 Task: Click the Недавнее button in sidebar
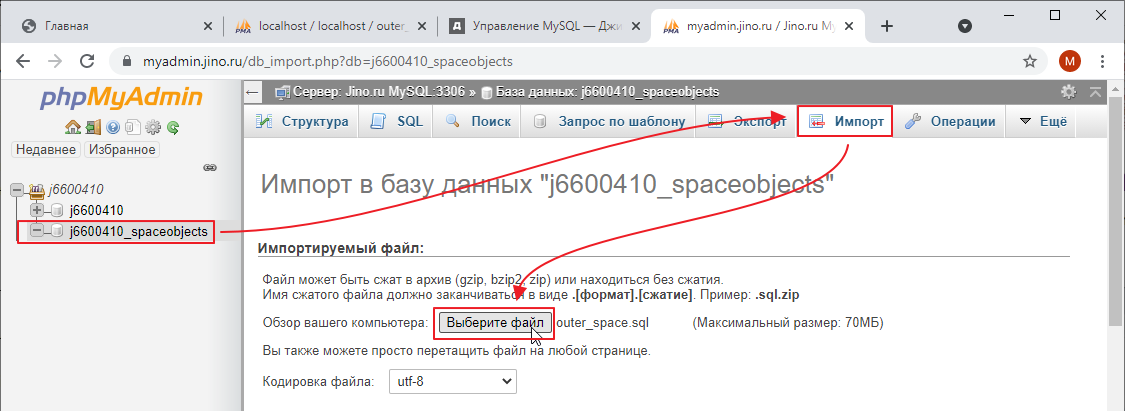(x=45, y=149)
